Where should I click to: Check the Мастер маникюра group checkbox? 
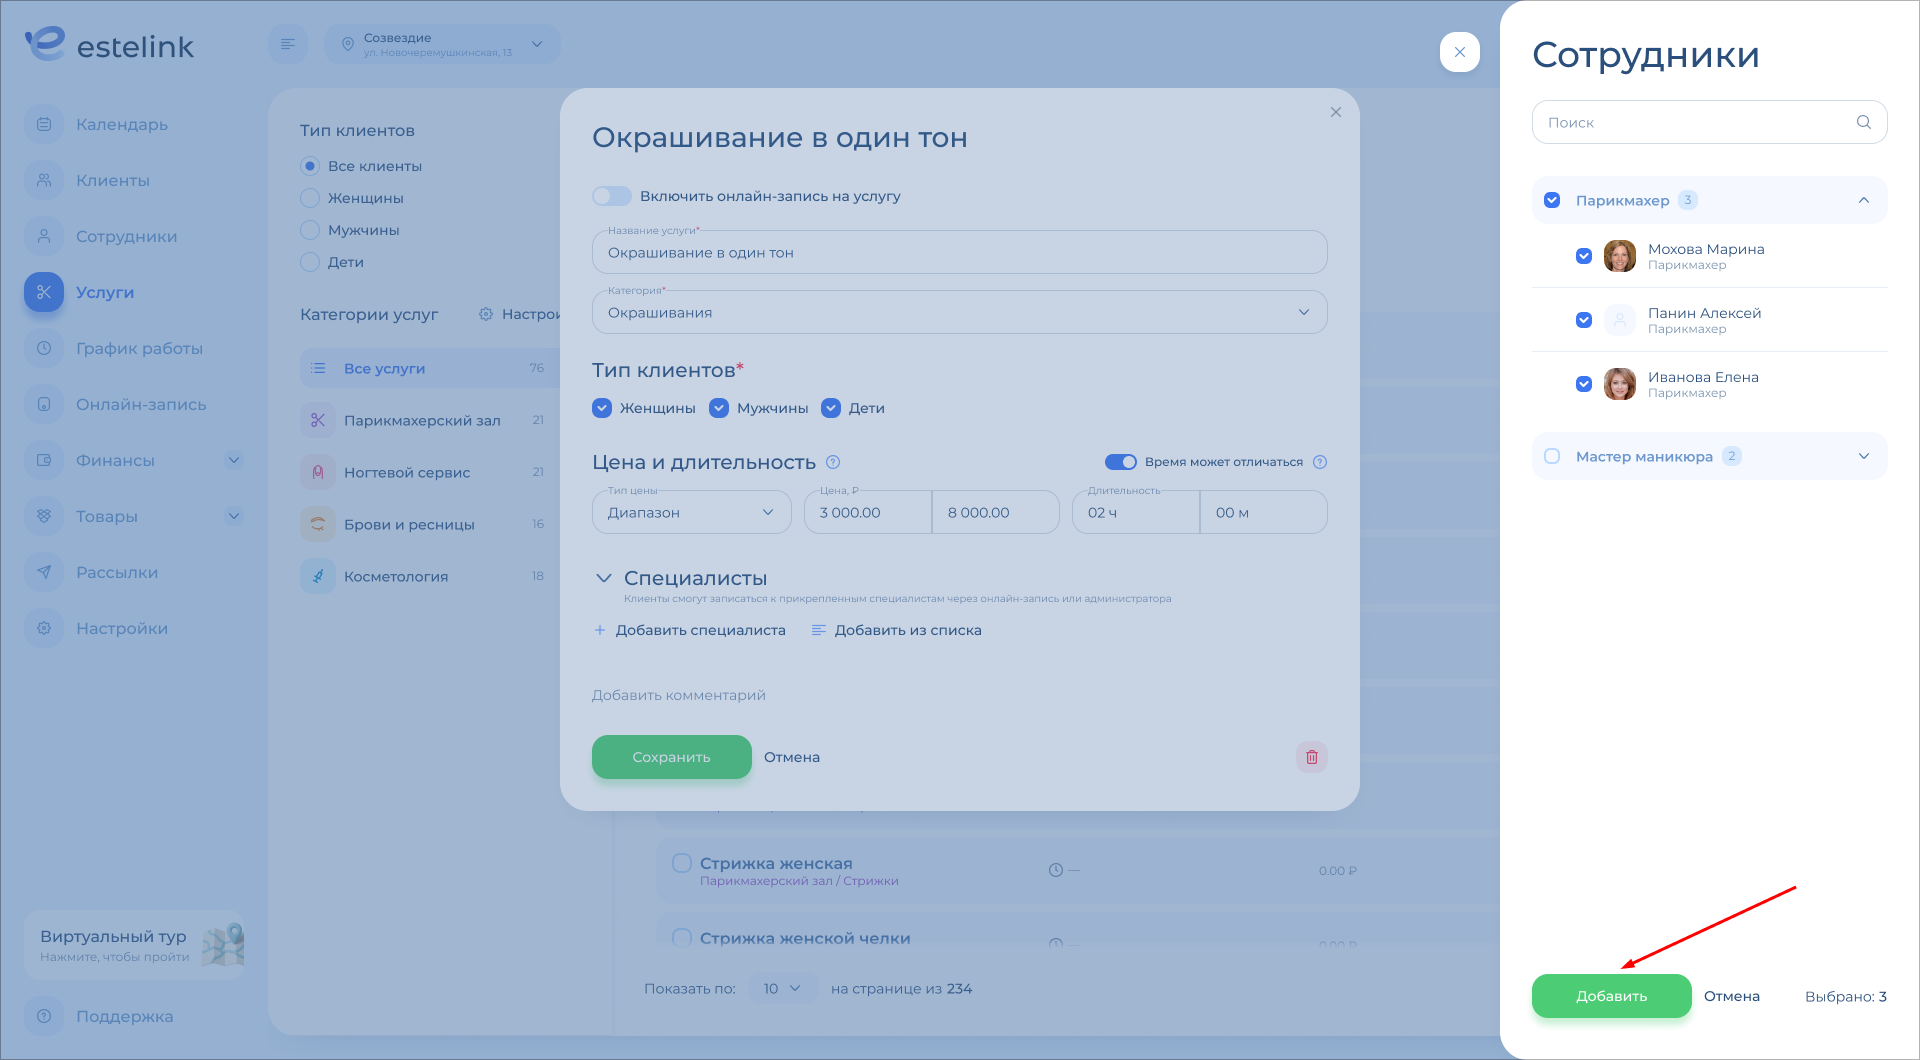(1552, 456)
